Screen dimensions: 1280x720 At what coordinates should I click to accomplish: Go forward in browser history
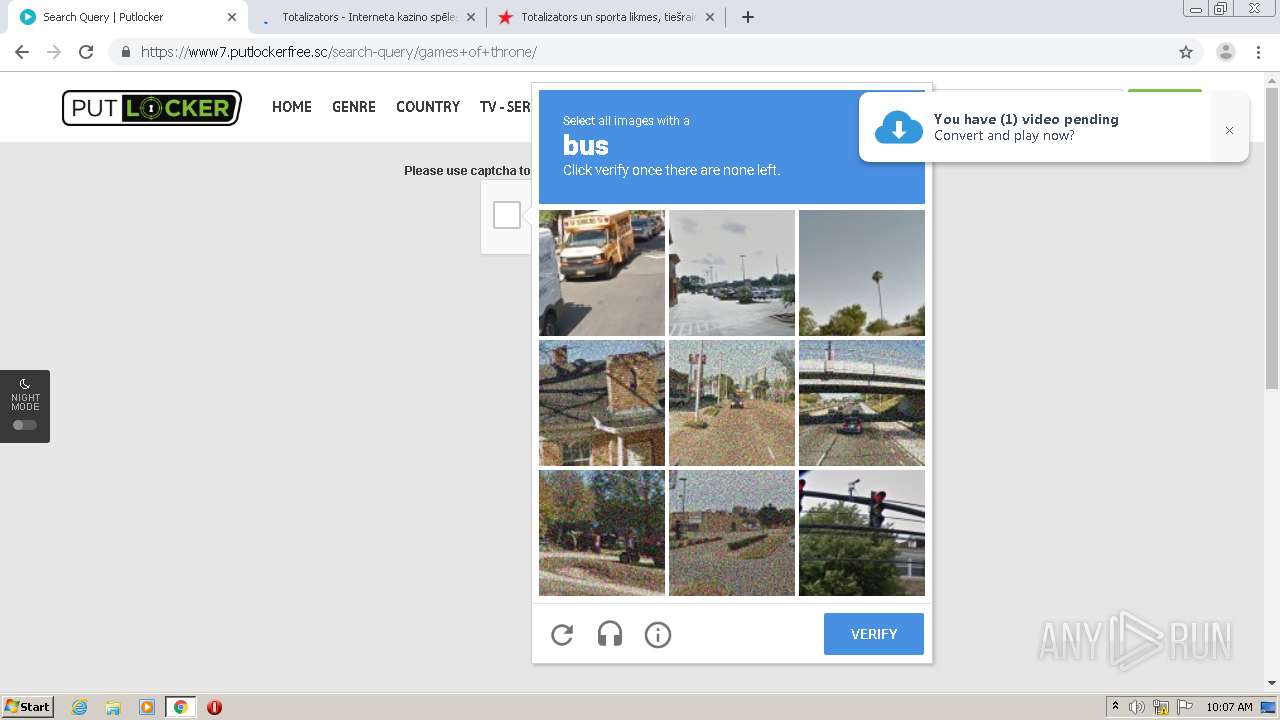54,52
